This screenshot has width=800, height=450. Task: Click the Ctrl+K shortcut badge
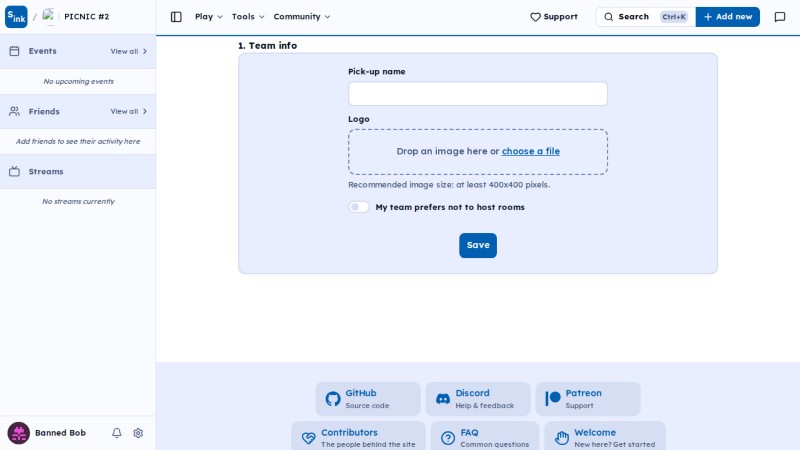(673, 17)
